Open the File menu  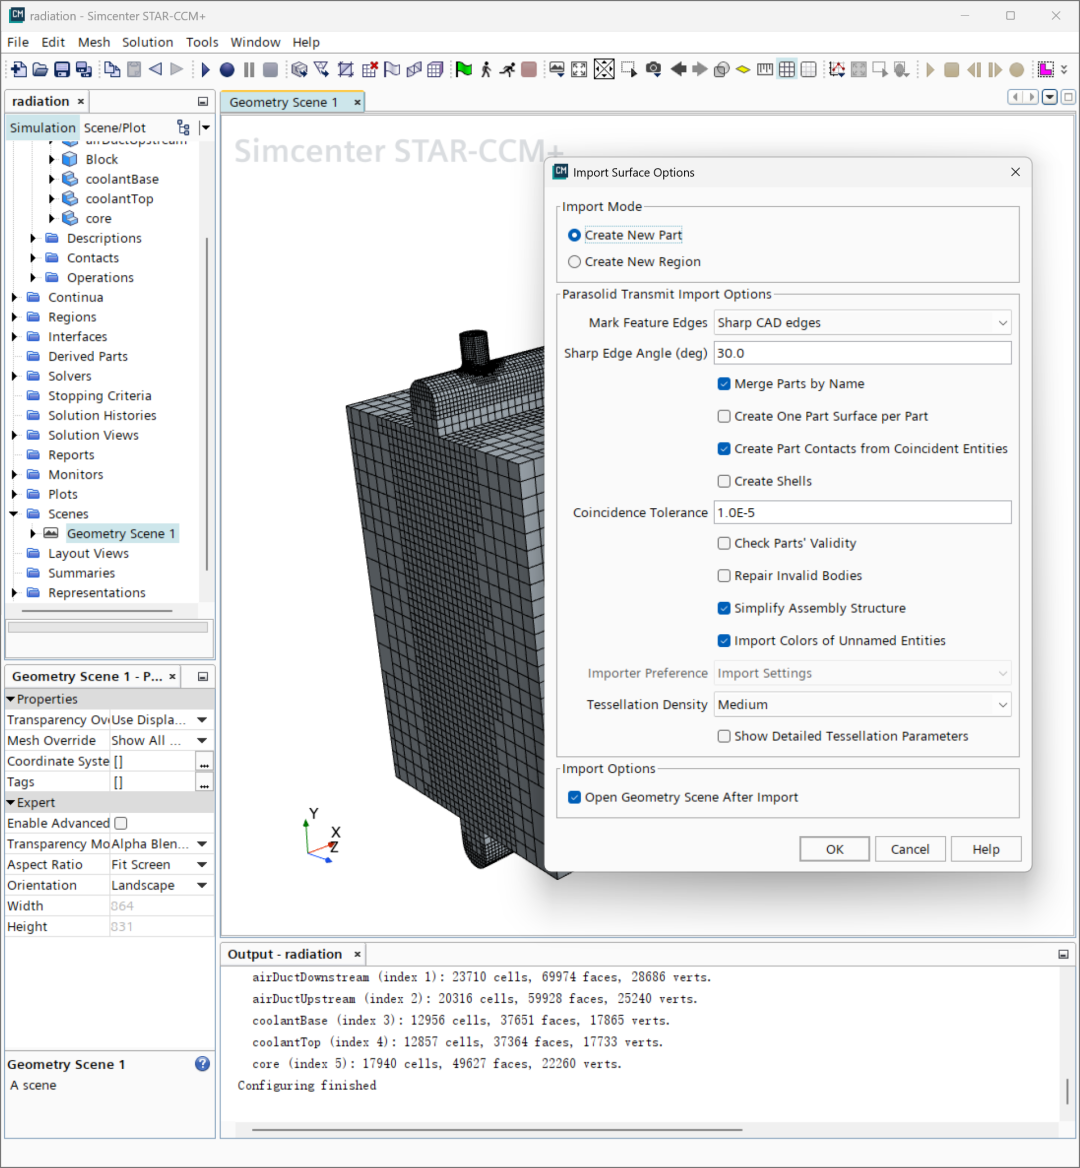click(x=18, y=42)
